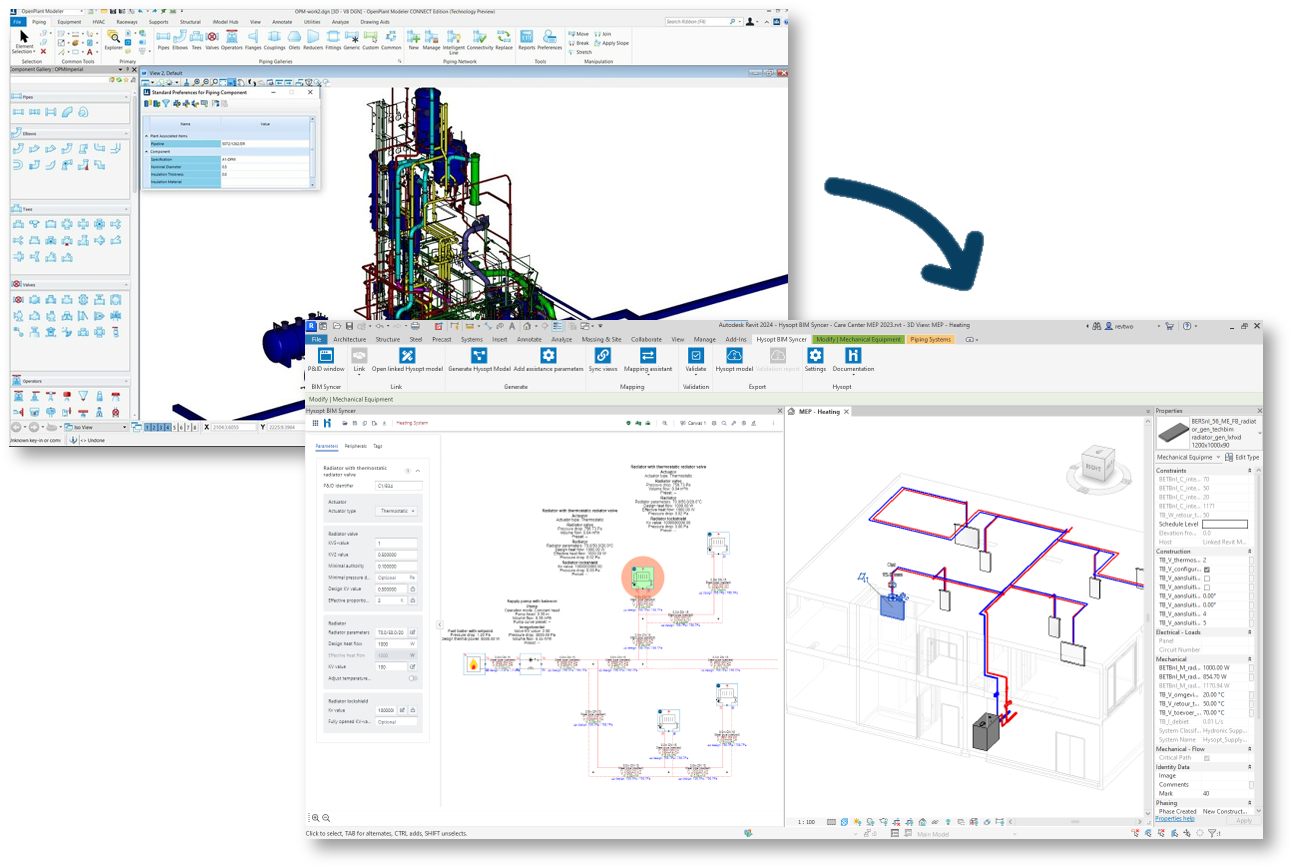Screen dimensions: 1292x868
Task: Click Edit Type button in Properties
Action: (1242, 457)
